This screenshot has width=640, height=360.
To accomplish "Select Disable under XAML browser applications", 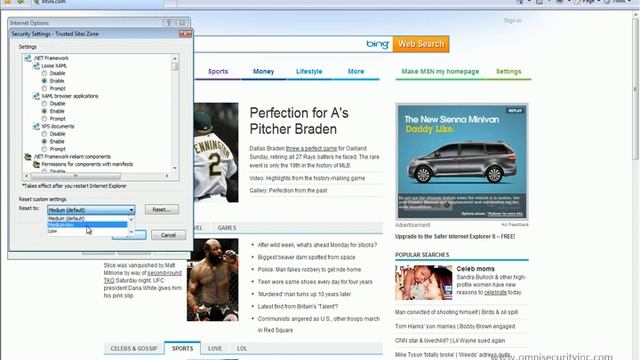I will pyautogui.click(x=44, y=104).
